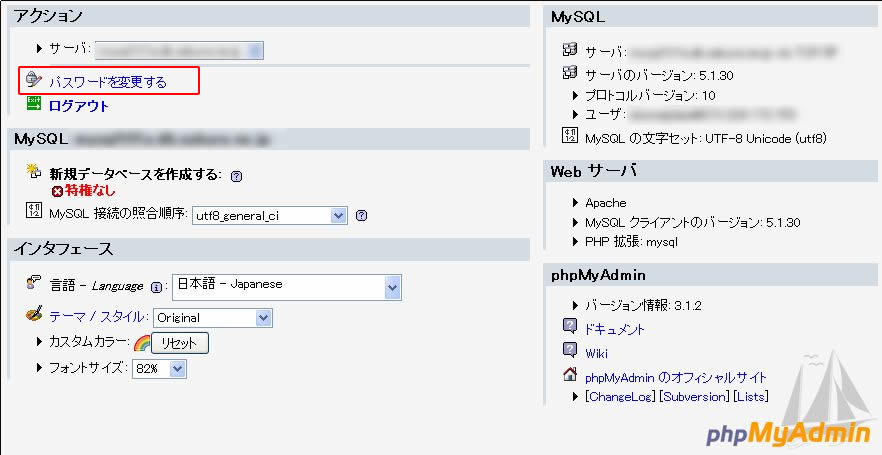882x455 pixels.
Task: Open the MySQL connection collation dropdown
Action: 270,215
